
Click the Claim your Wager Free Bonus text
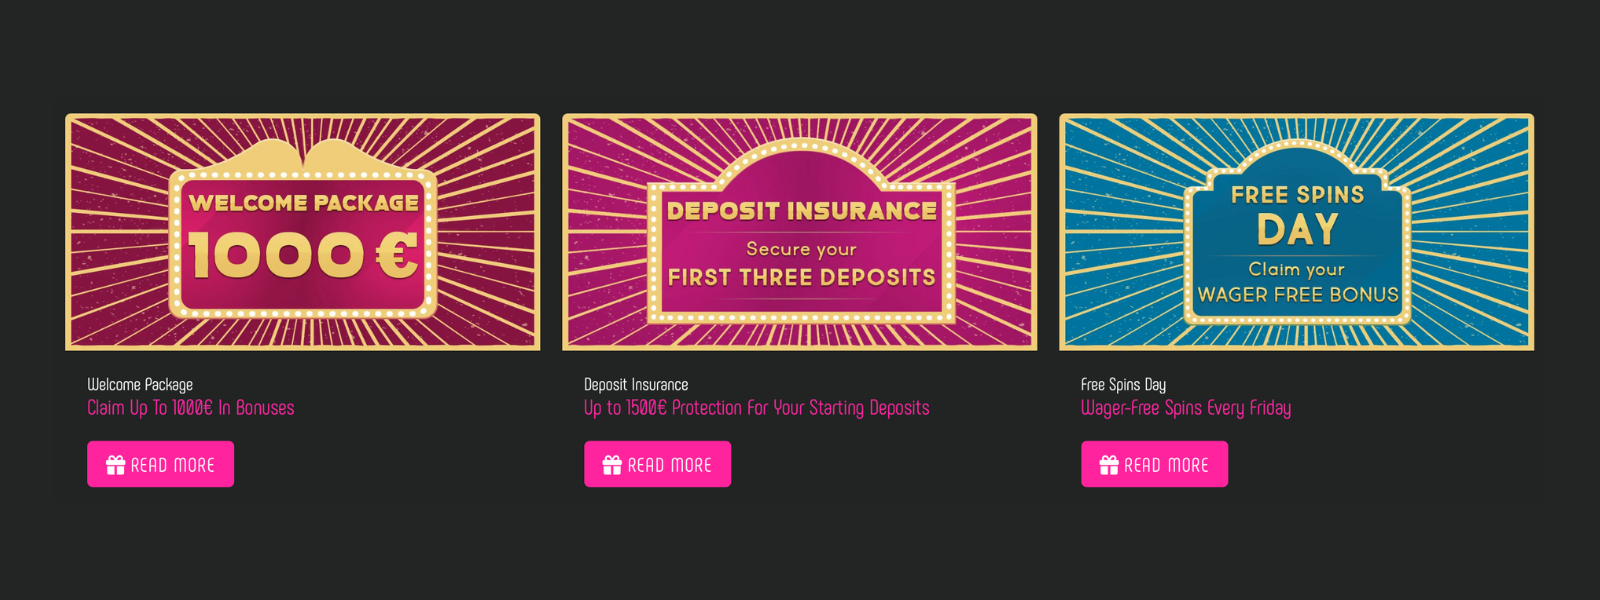(x=1296, y=282)
